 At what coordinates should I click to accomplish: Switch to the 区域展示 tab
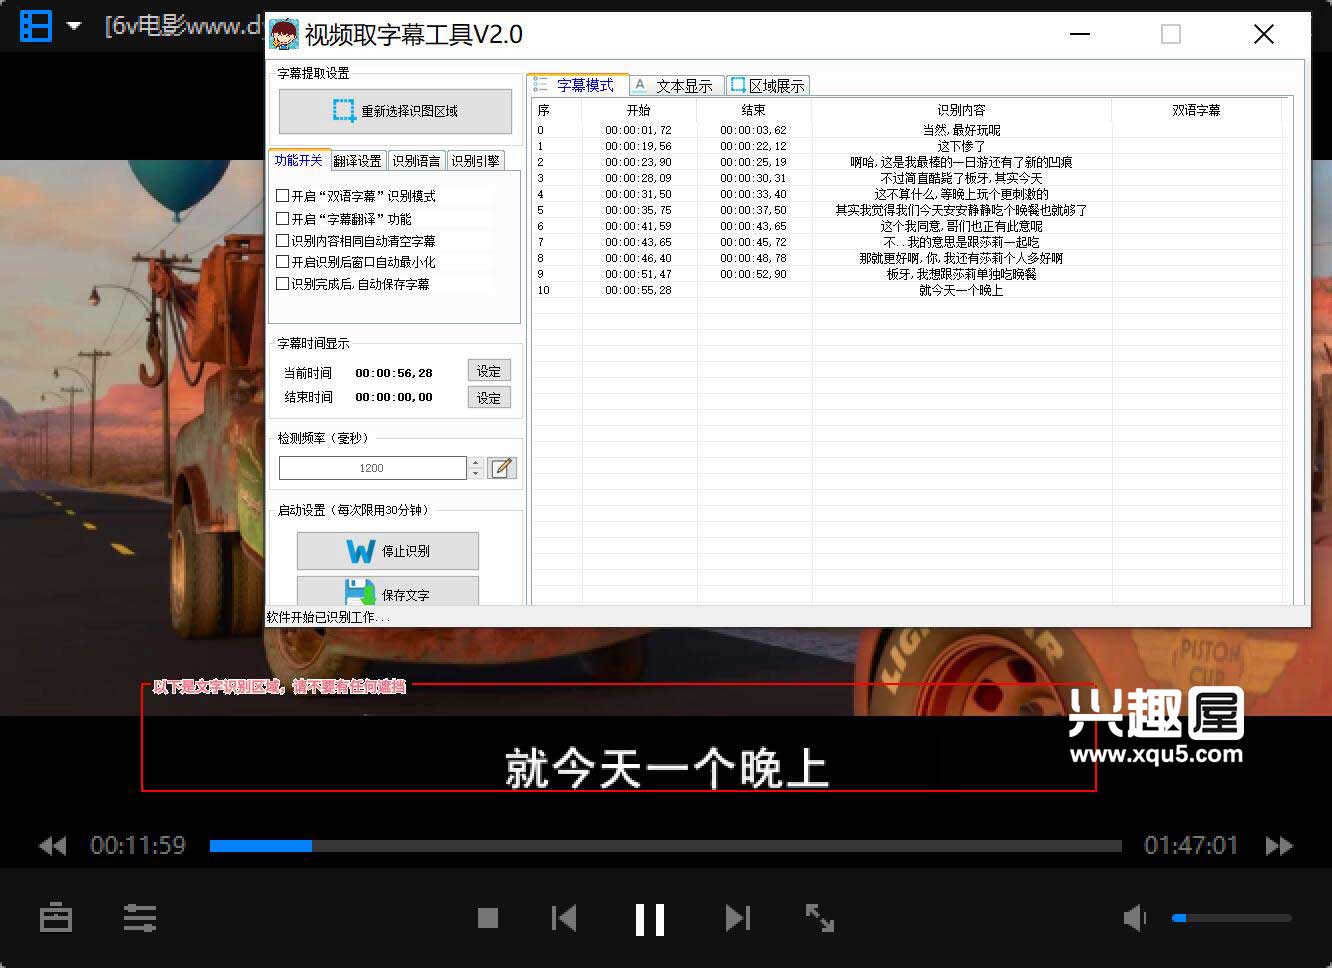click(x=767, y=86)
